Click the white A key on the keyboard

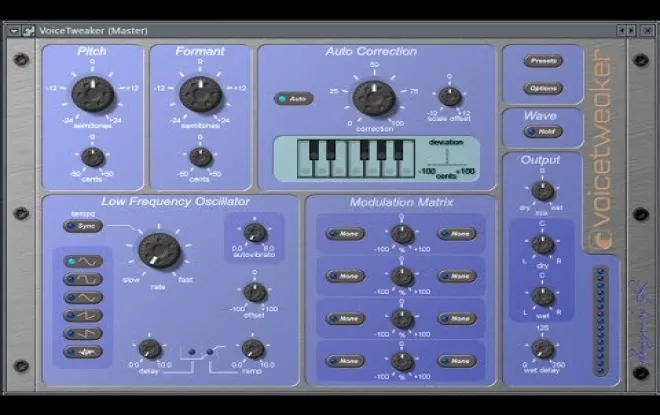pos(390,169)
